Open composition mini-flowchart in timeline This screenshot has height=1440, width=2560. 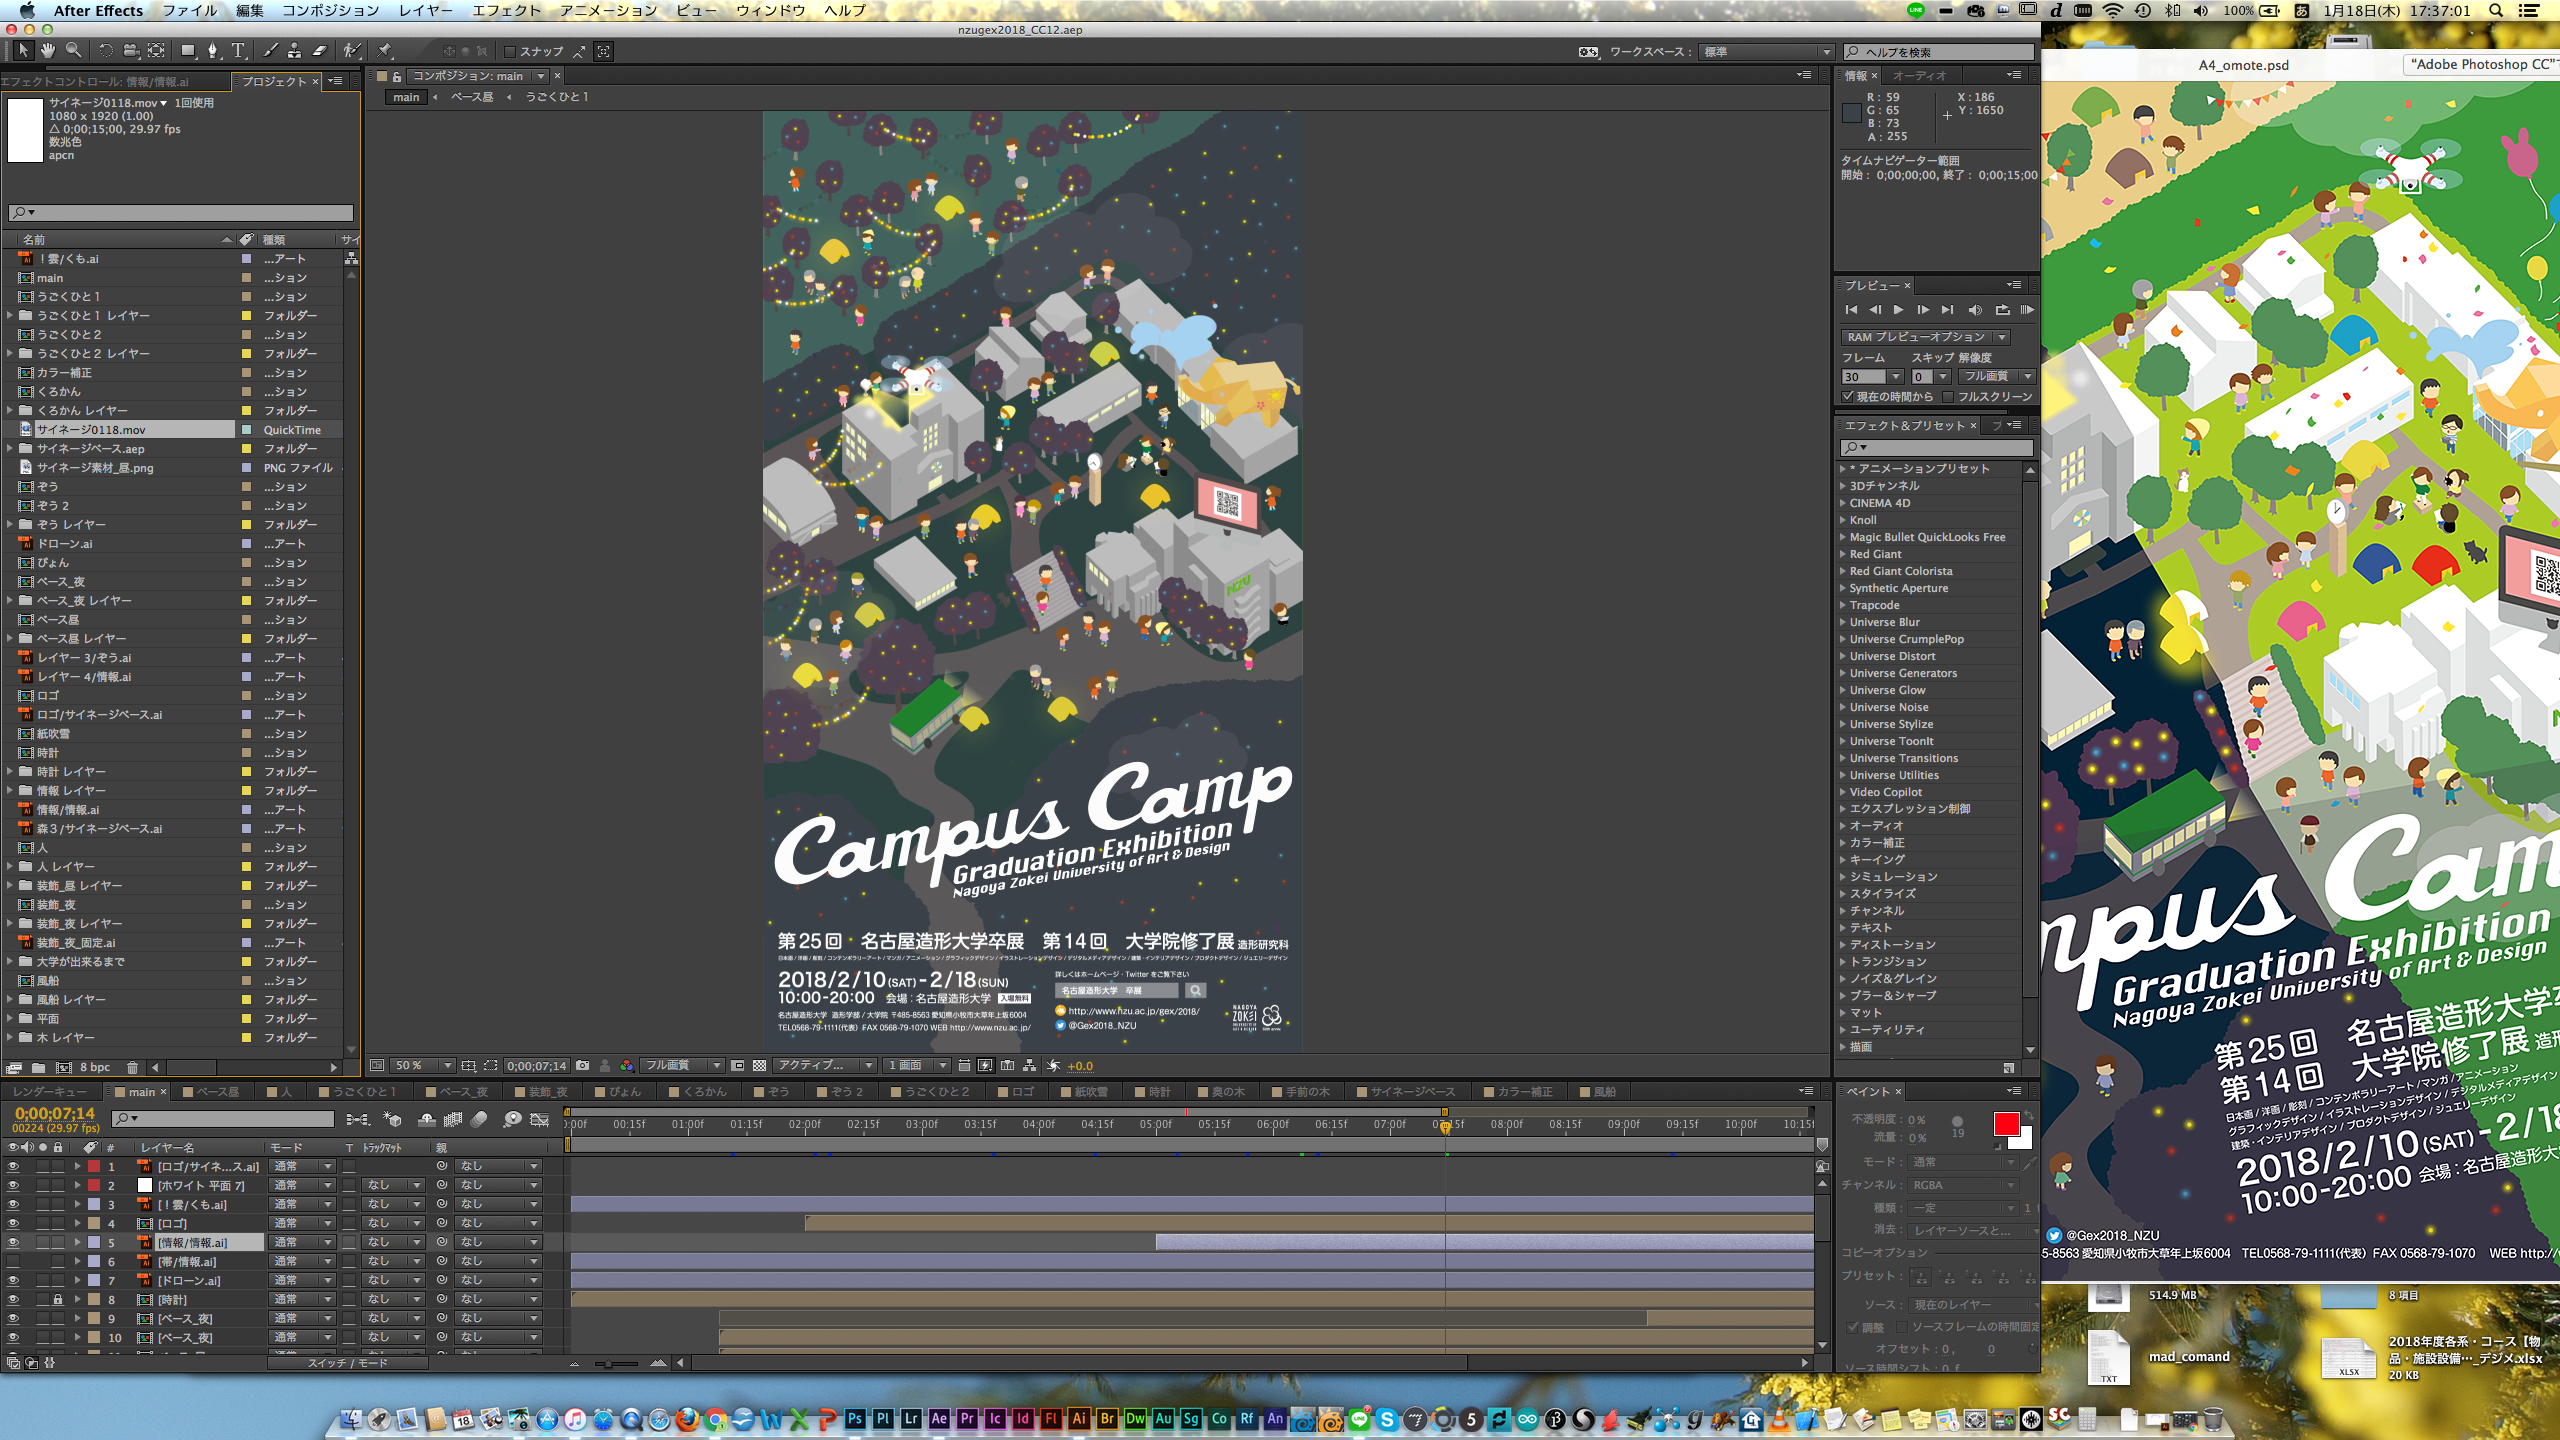[x=357, y=1120]
